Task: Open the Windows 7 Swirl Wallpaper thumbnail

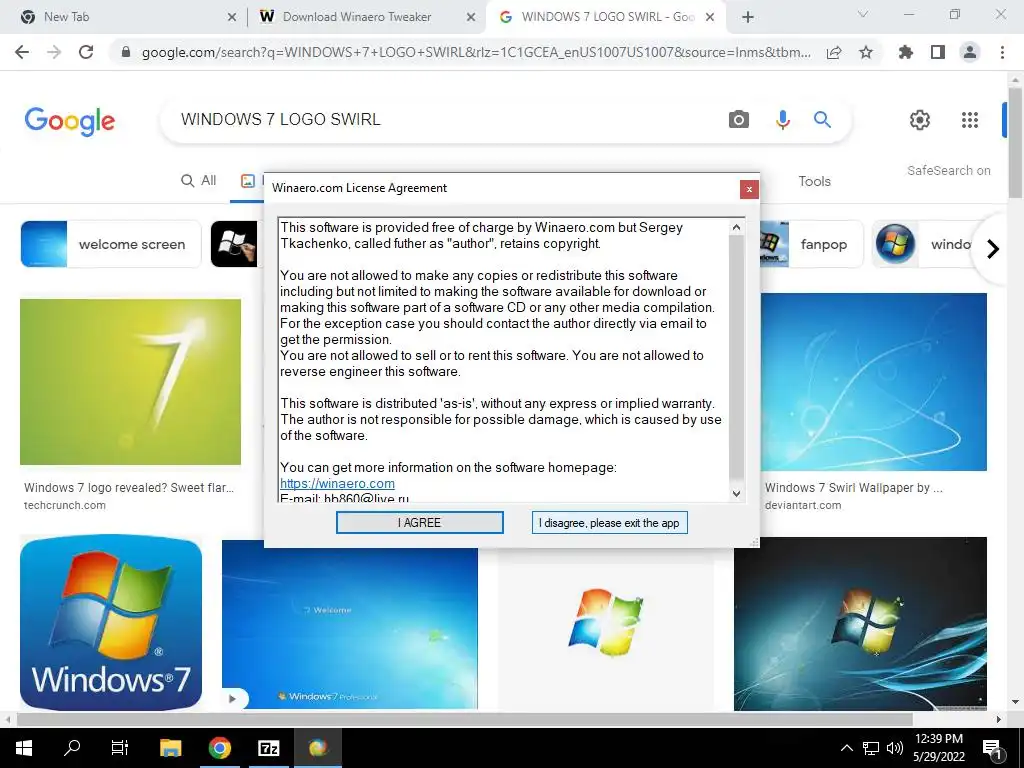Action: [874, 381]
